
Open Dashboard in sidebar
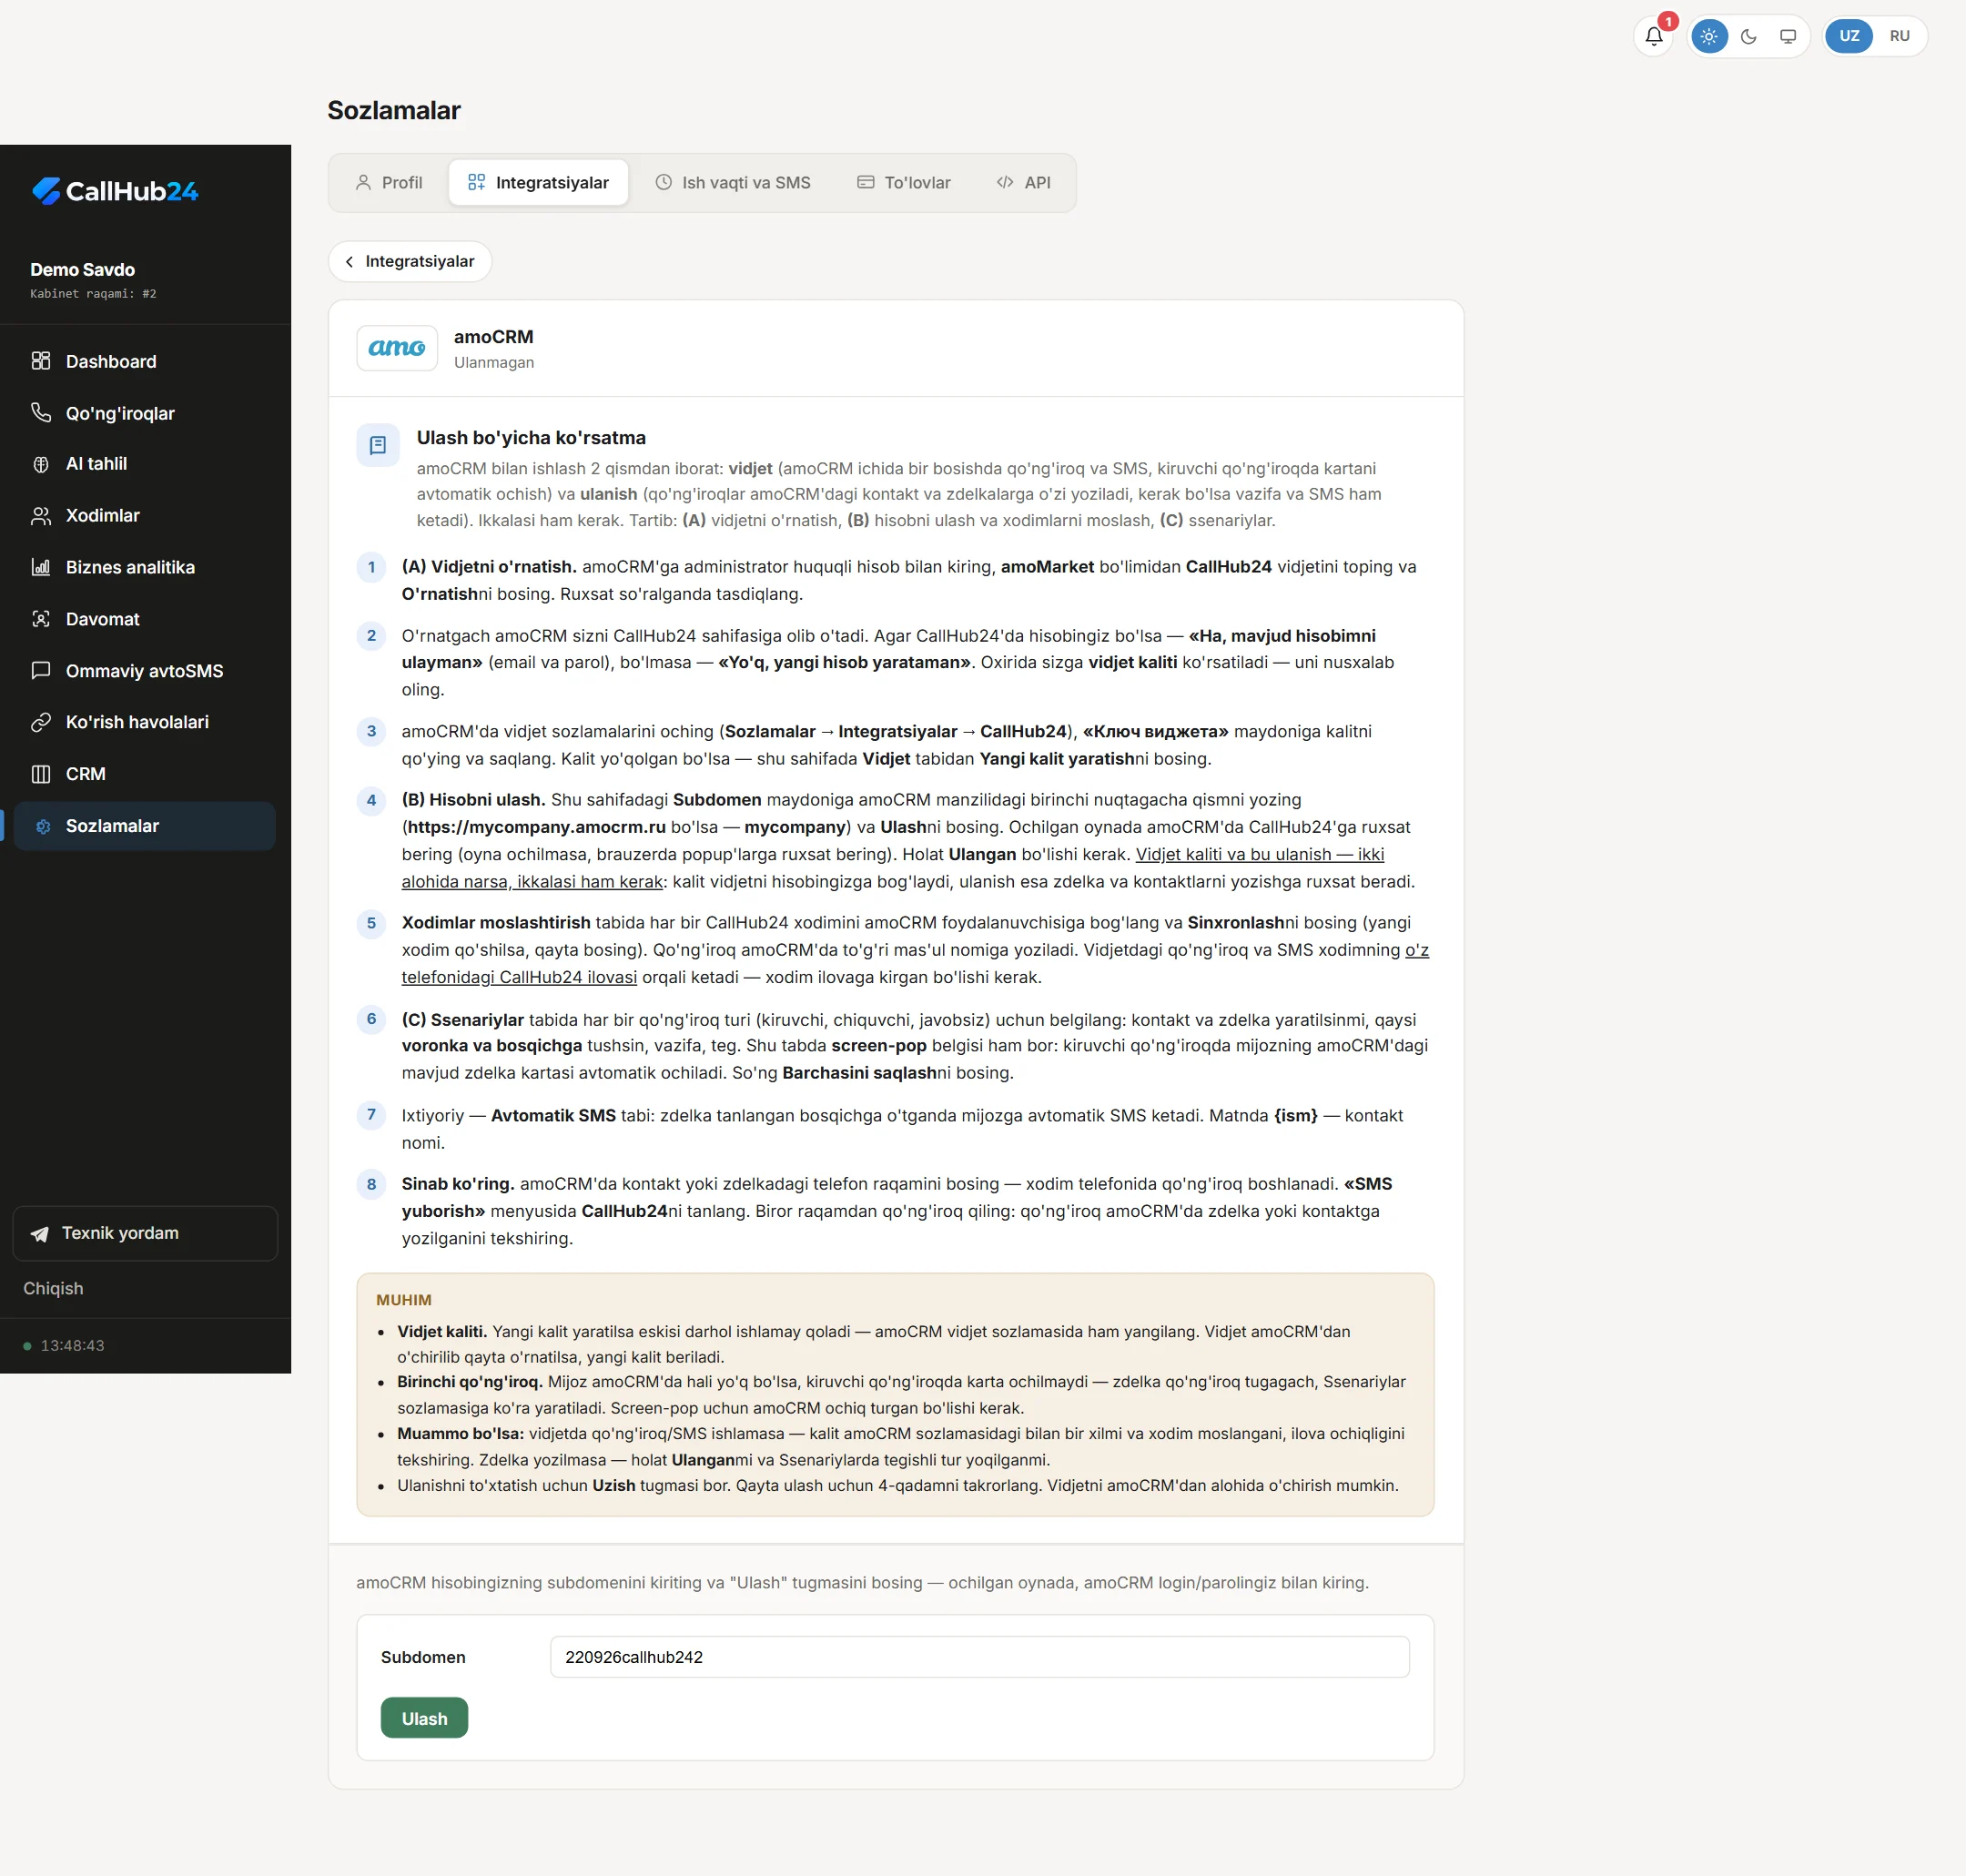tap(145, 361)
